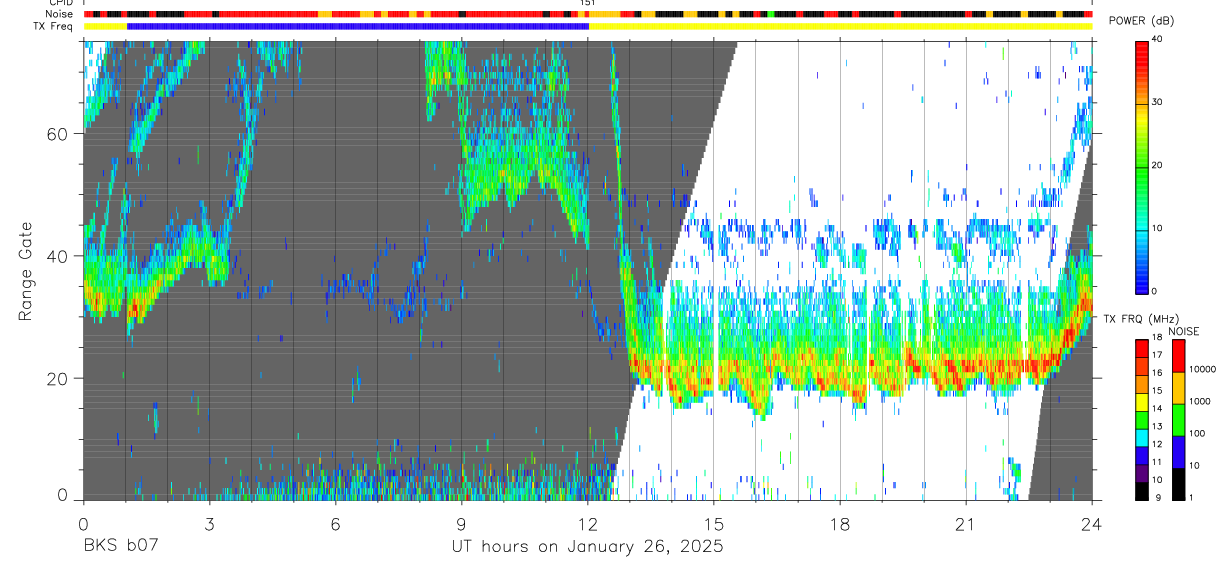Click the purple 10–11 MHz swatch in TX FRQ legend
The image size is (1228, 567).
pyautogui.click(x=1142, y=474)
